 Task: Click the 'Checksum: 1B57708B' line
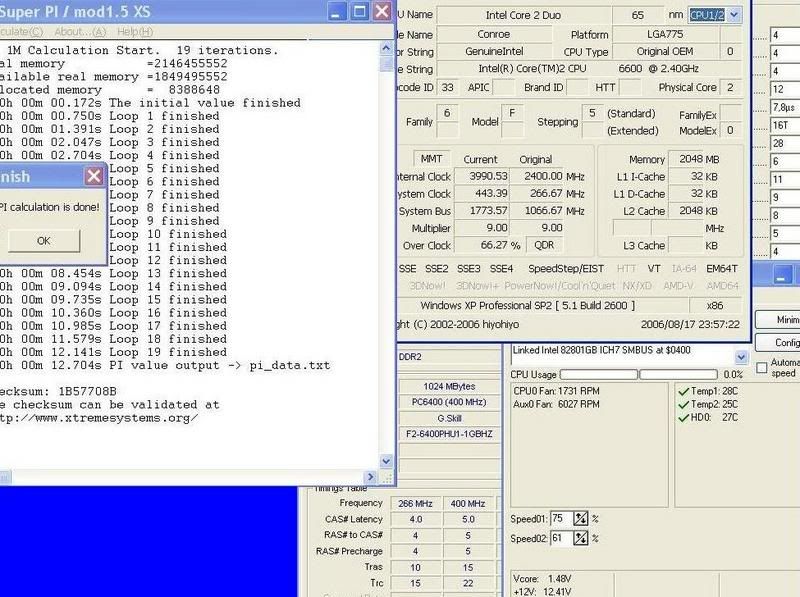58,391
